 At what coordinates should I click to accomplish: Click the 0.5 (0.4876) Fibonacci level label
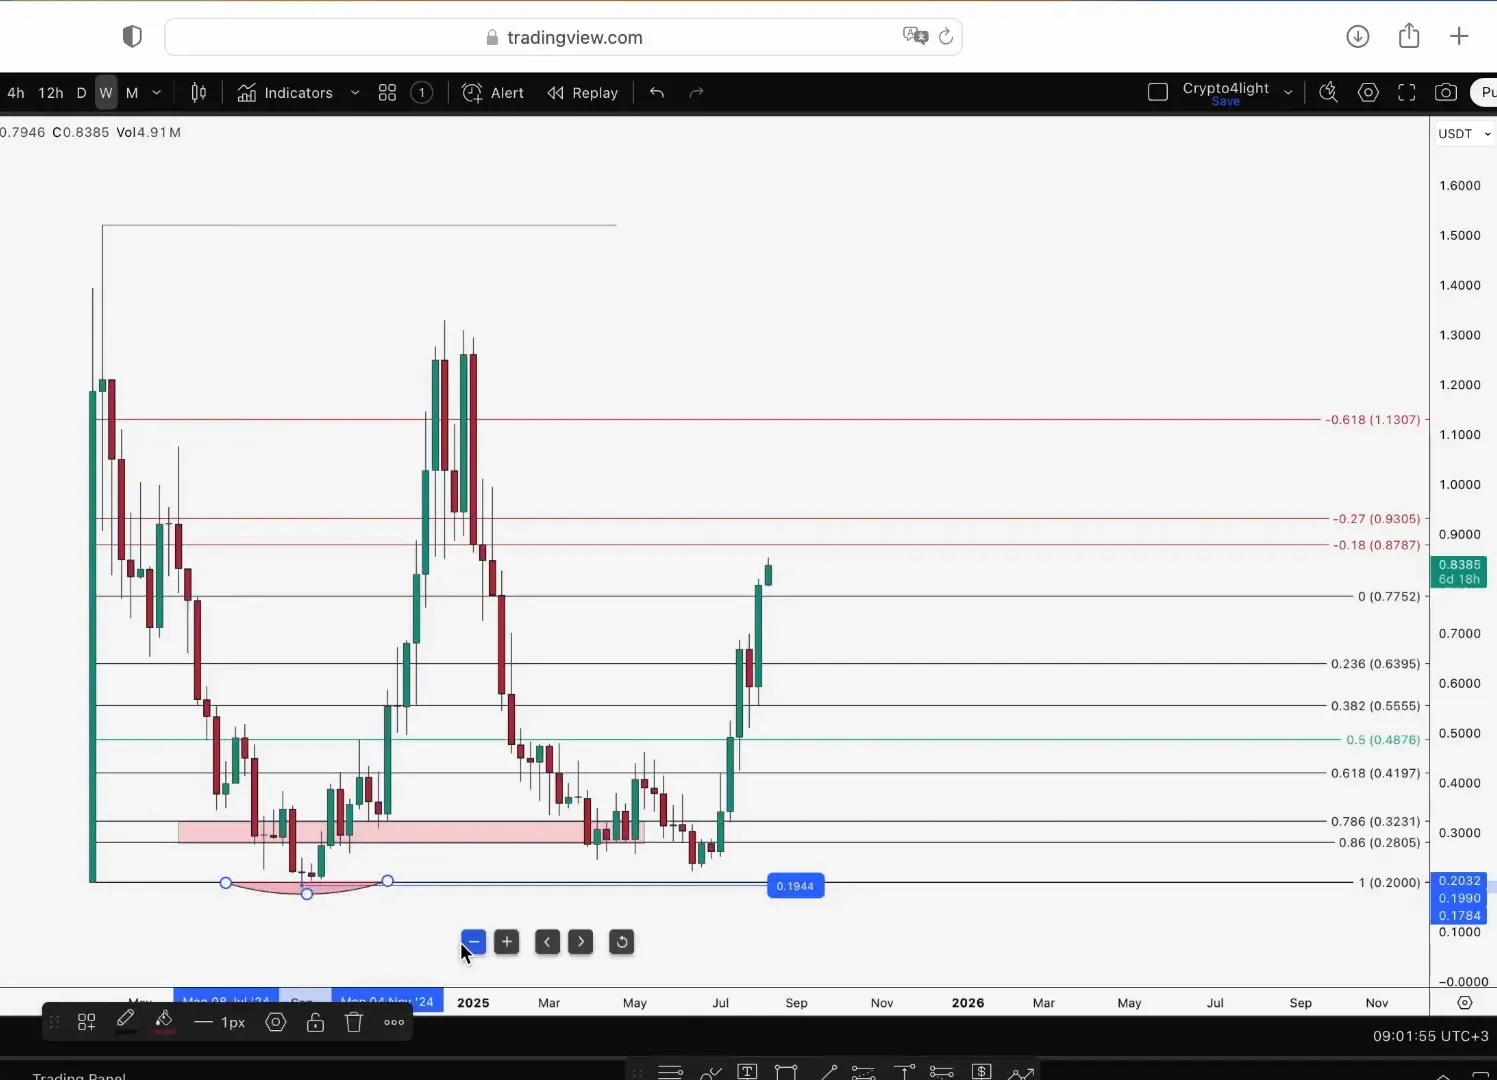(x=1383, y=740)
